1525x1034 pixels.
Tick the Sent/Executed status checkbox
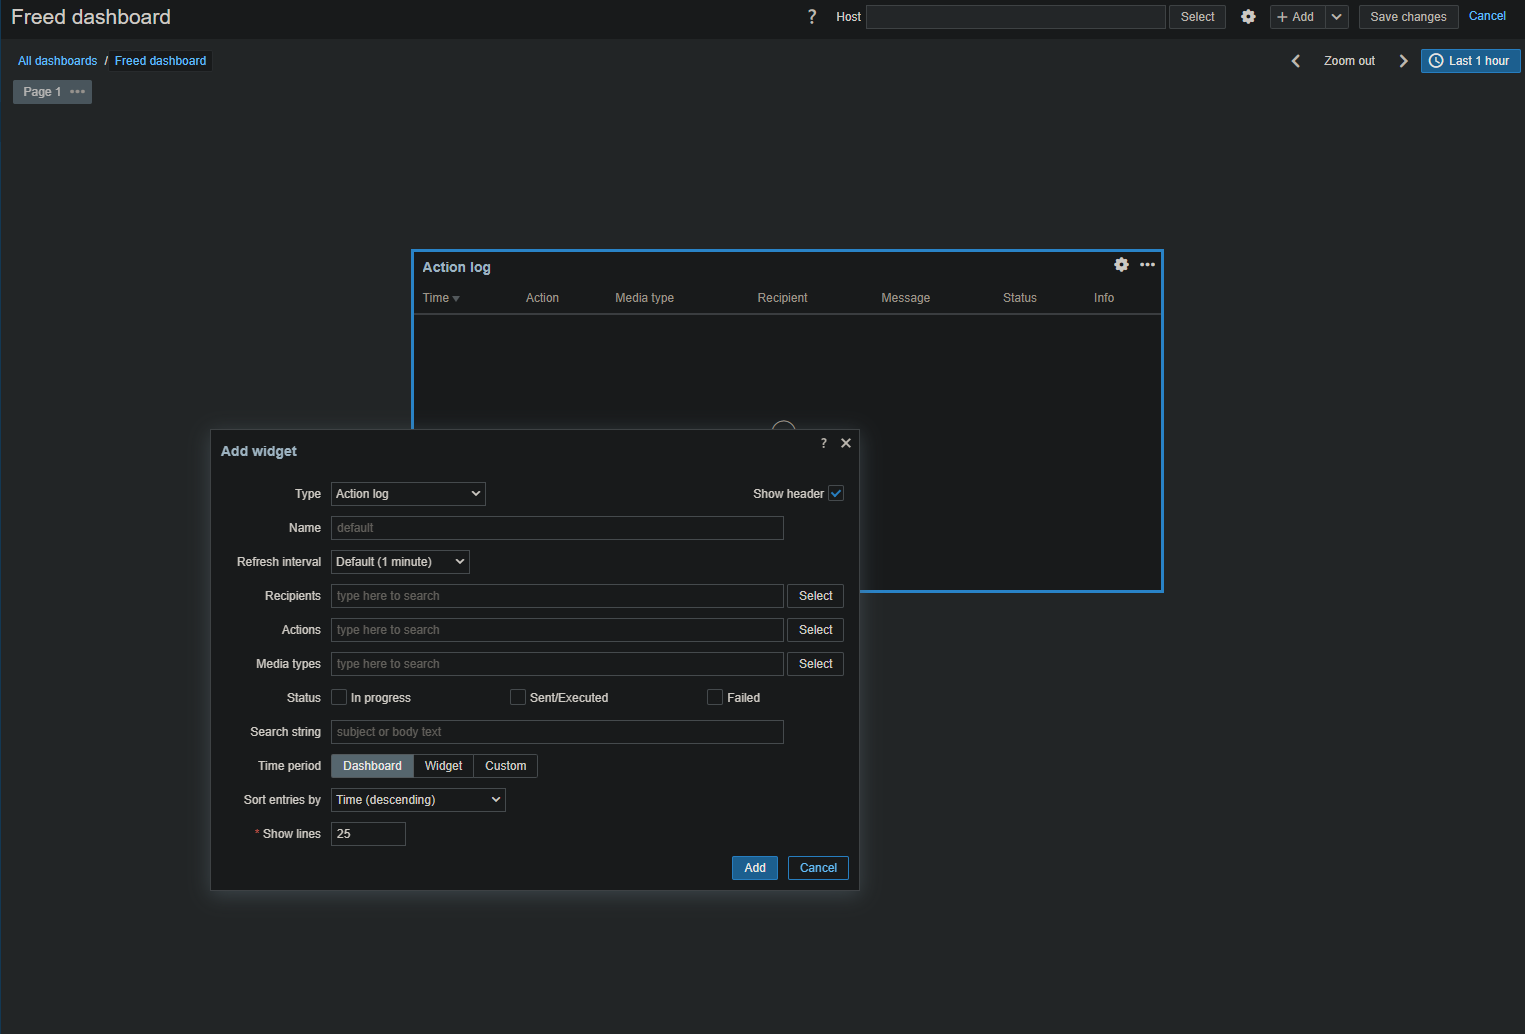tap(518, 698)
